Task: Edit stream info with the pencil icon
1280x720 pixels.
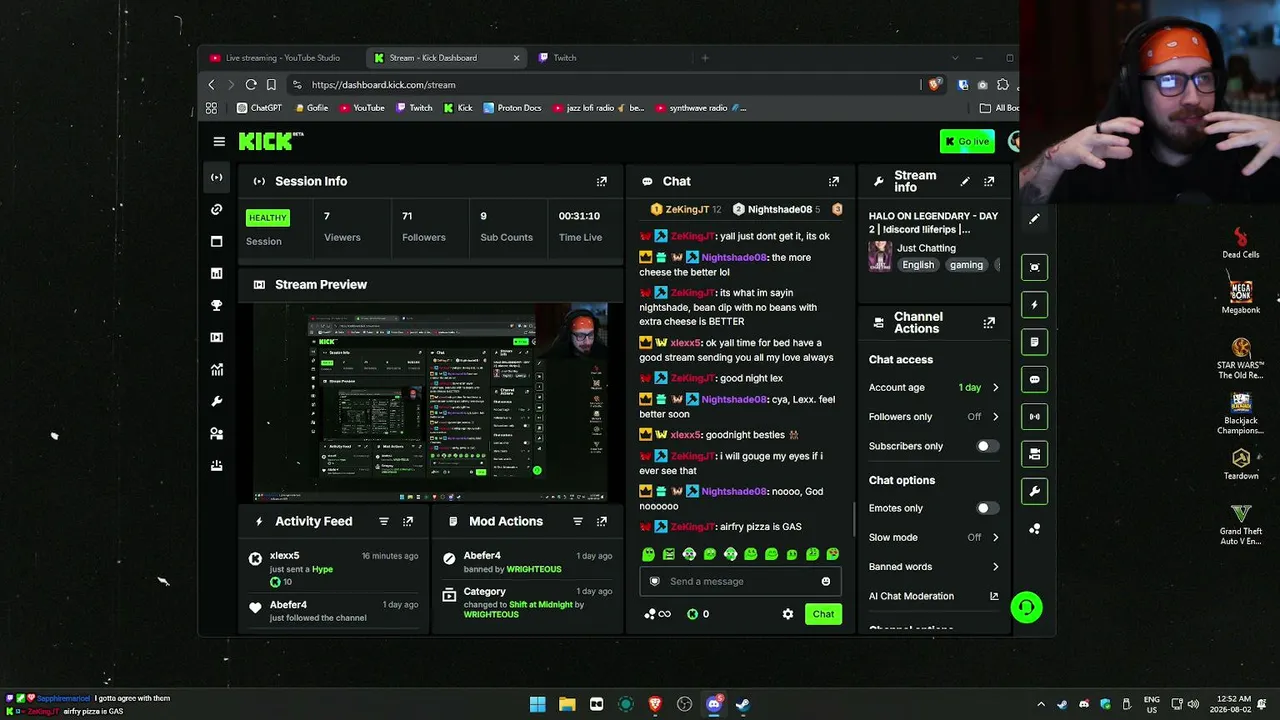Action: (x=965, y=181)
